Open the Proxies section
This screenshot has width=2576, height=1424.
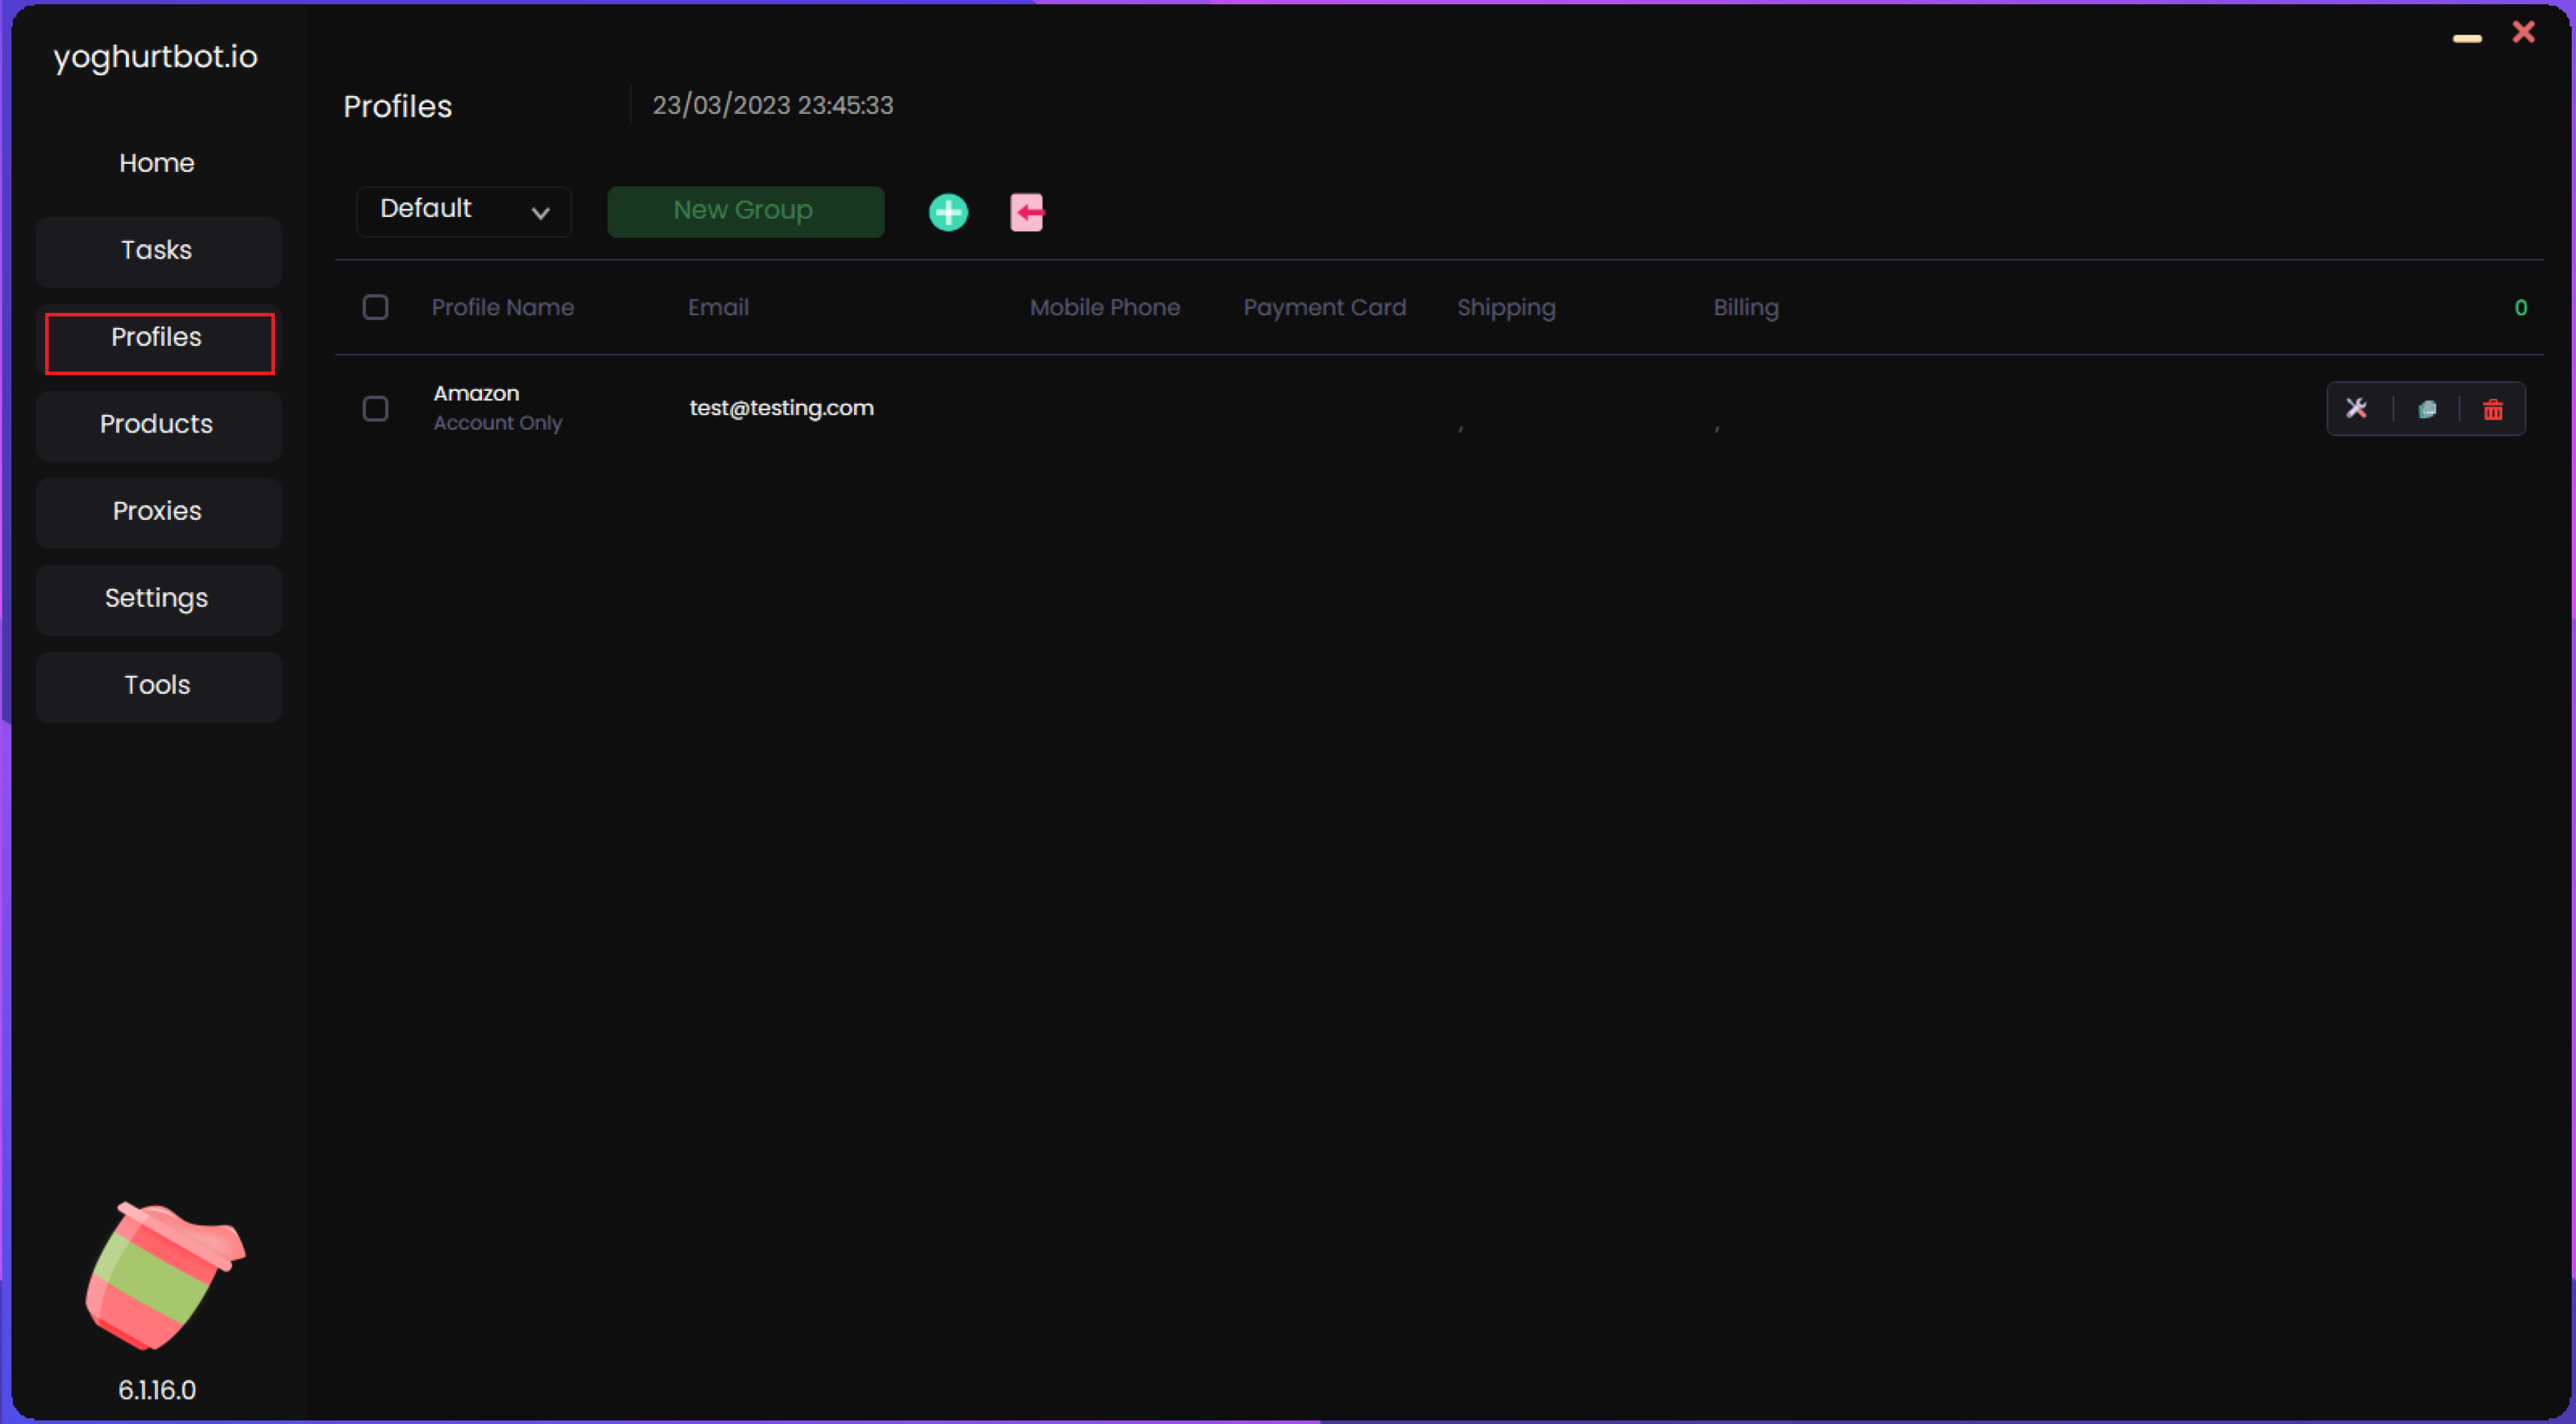(157, 511)
